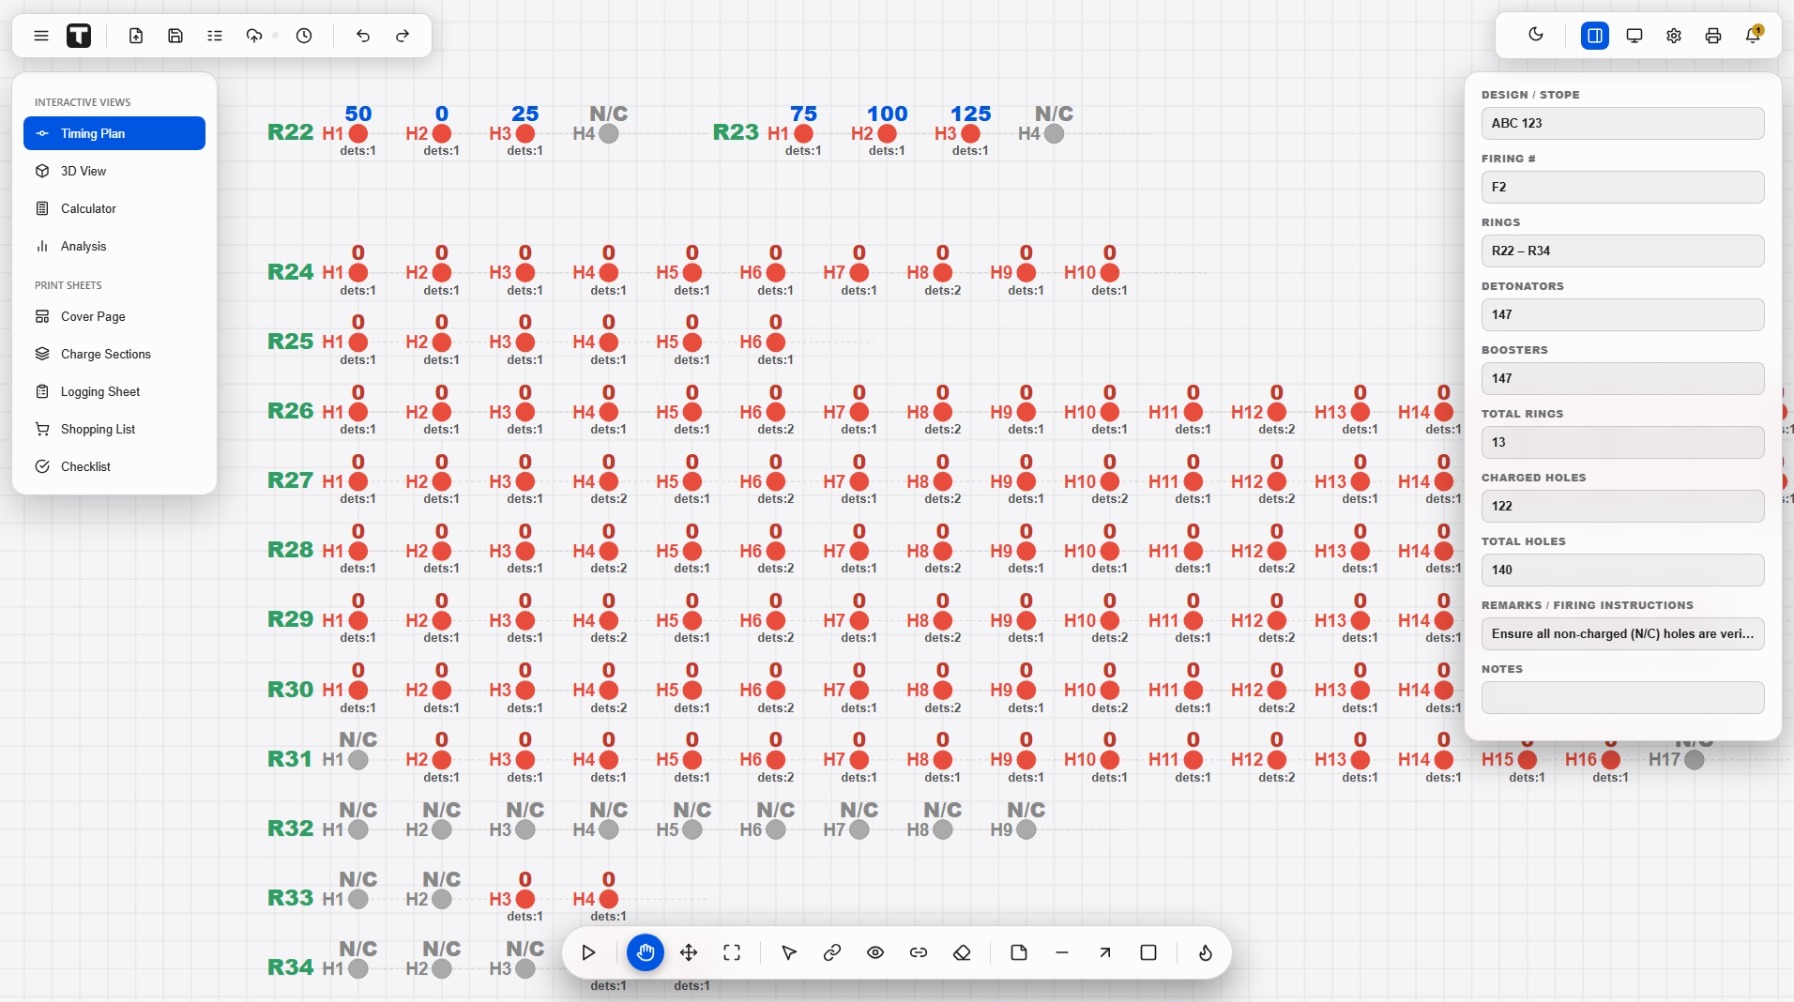Click the printer icon

pyautogui.click(x=1713, y=36)
